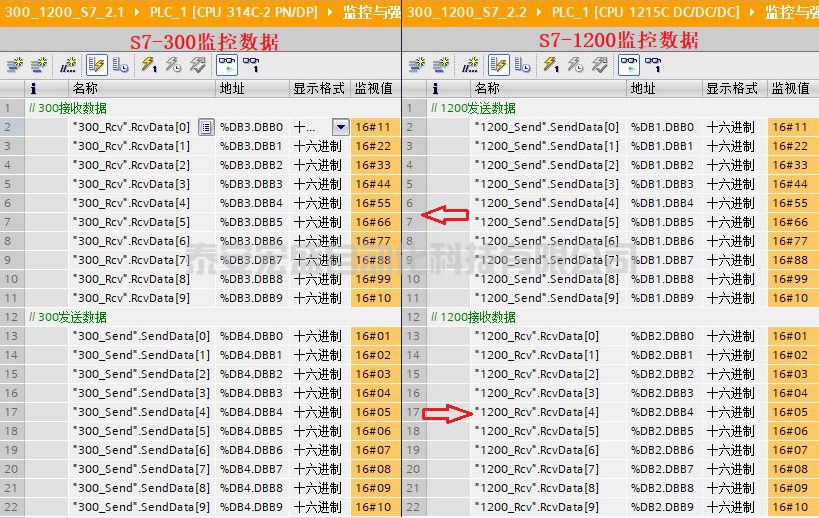Click the 地址 column header in S7-1200 table
Viewport: 819px width, 518px height.
click(x=643, y=88)
